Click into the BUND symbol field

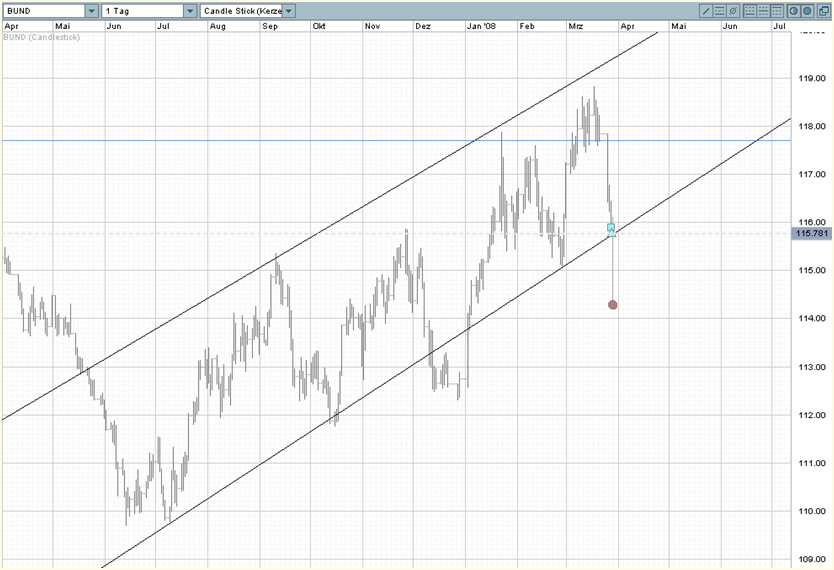[x=44, y=11]
